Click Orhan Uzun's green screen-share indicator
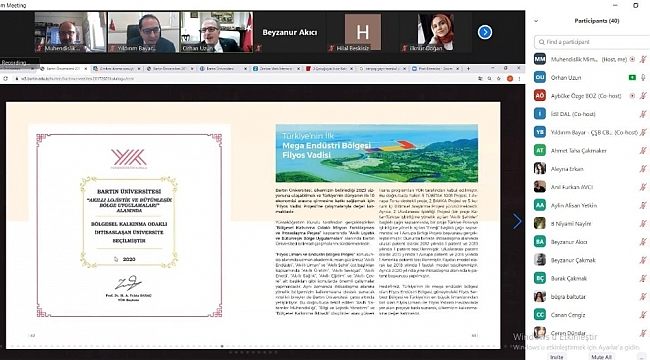Screen dimensions: 650x360 click(x=632, y=78)
